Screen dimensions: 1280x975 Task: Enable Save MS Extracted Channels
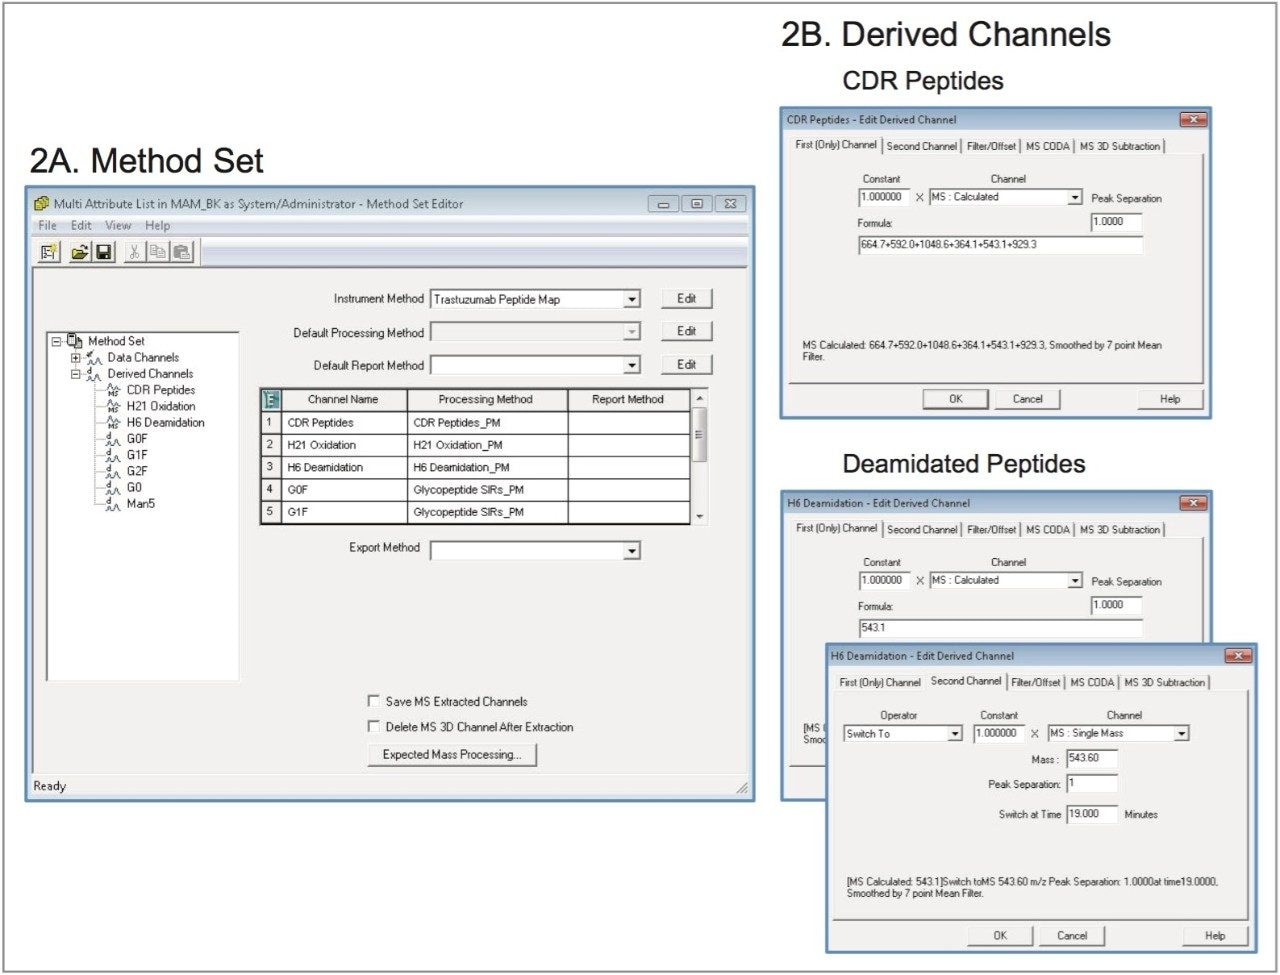coord(374,701)
